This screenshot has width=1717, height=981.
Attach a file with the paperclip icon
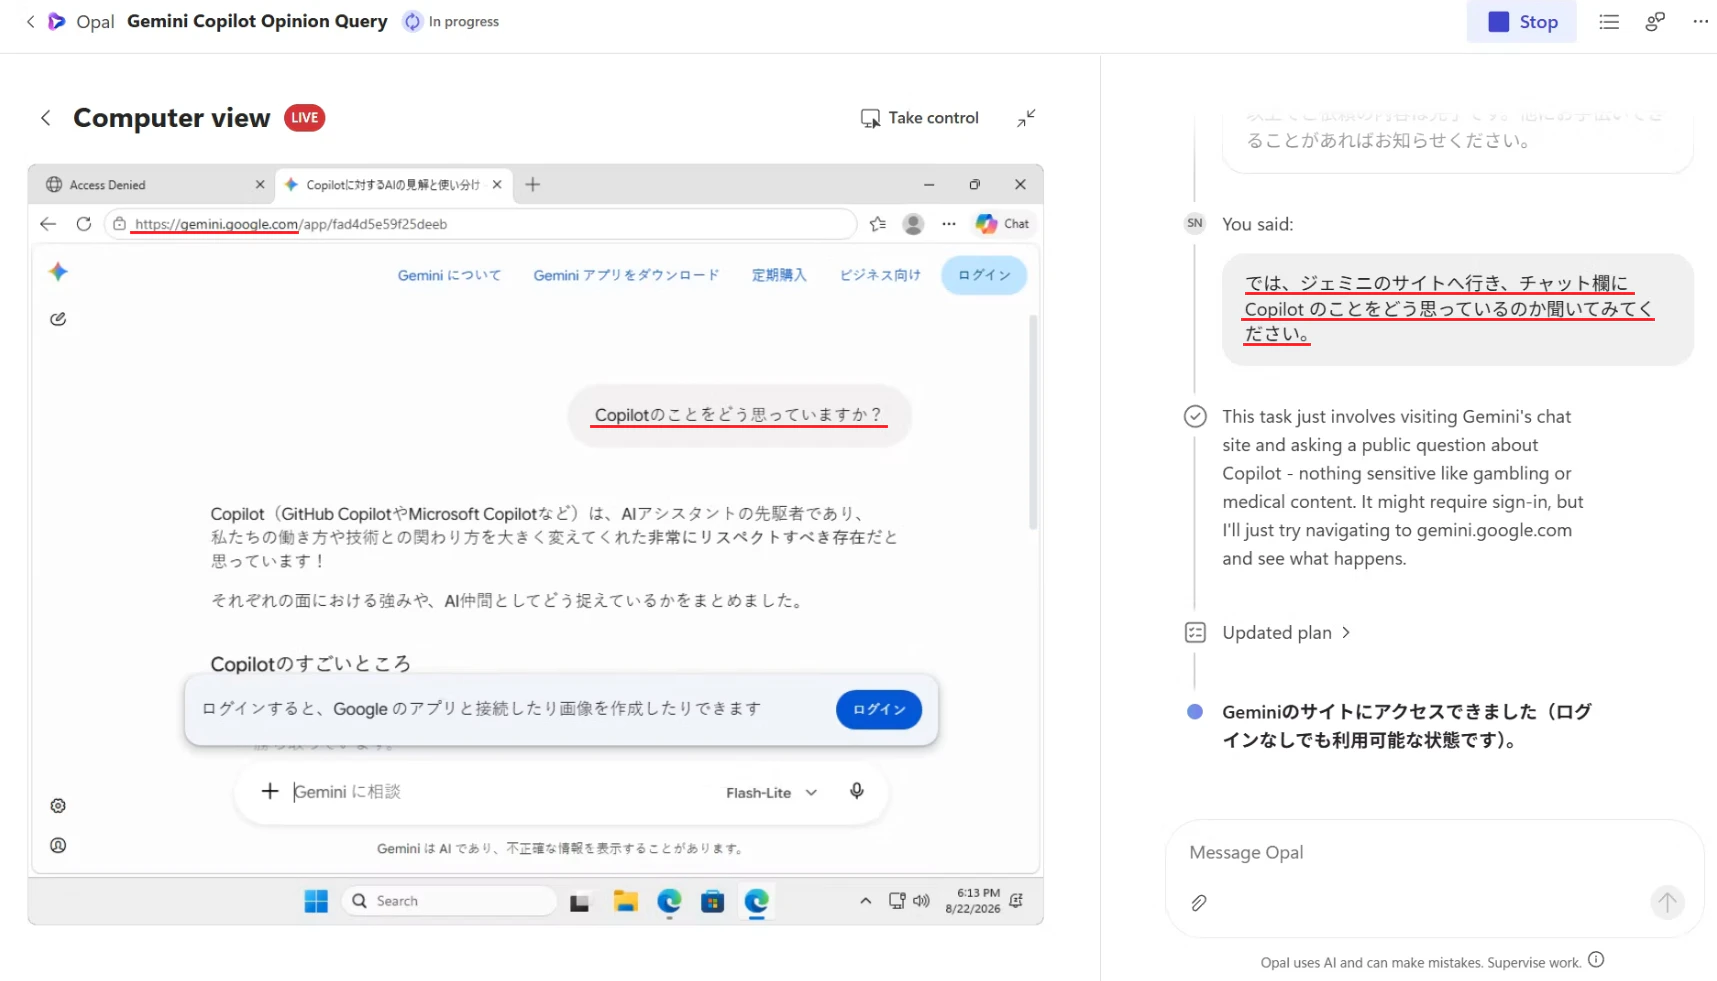tap(1199, 903)
